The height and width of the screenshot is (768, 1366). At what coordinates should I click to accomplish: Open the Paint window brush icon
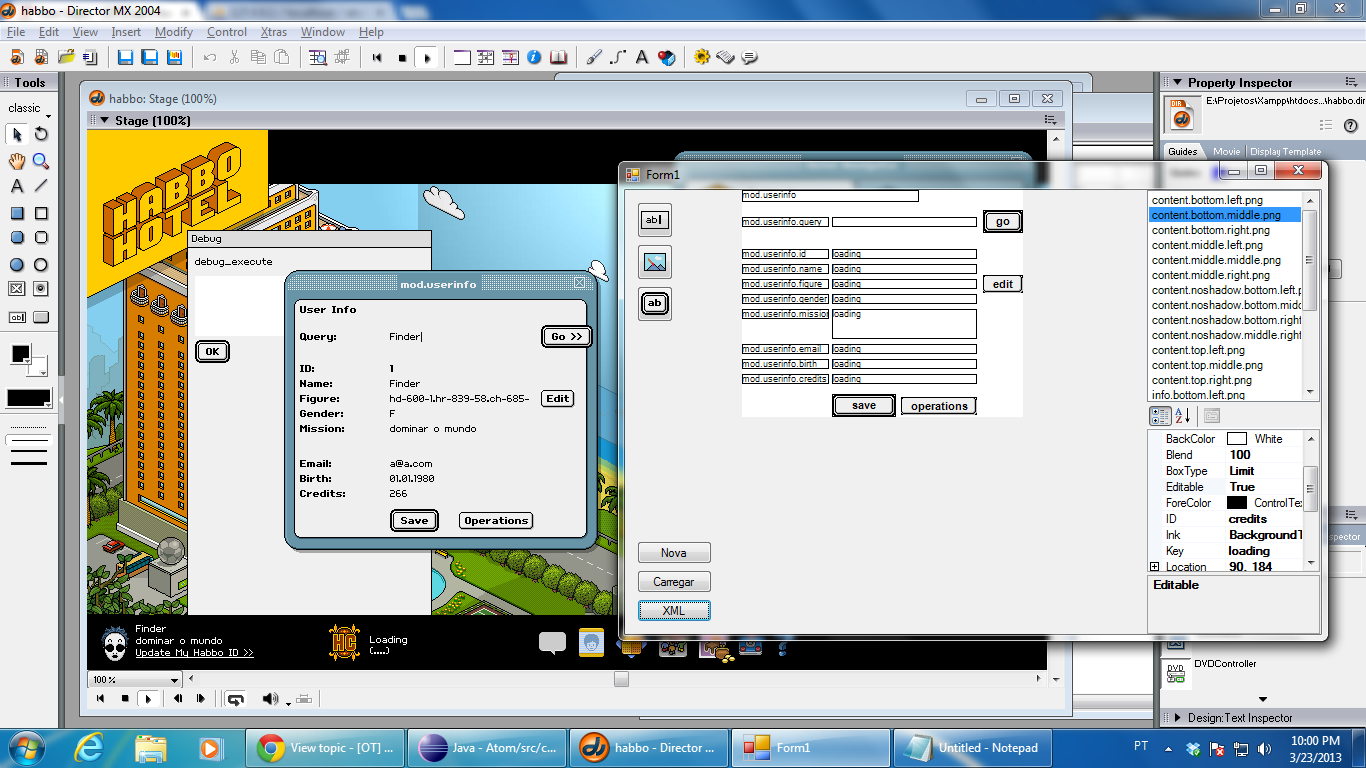tap(593, 57)
